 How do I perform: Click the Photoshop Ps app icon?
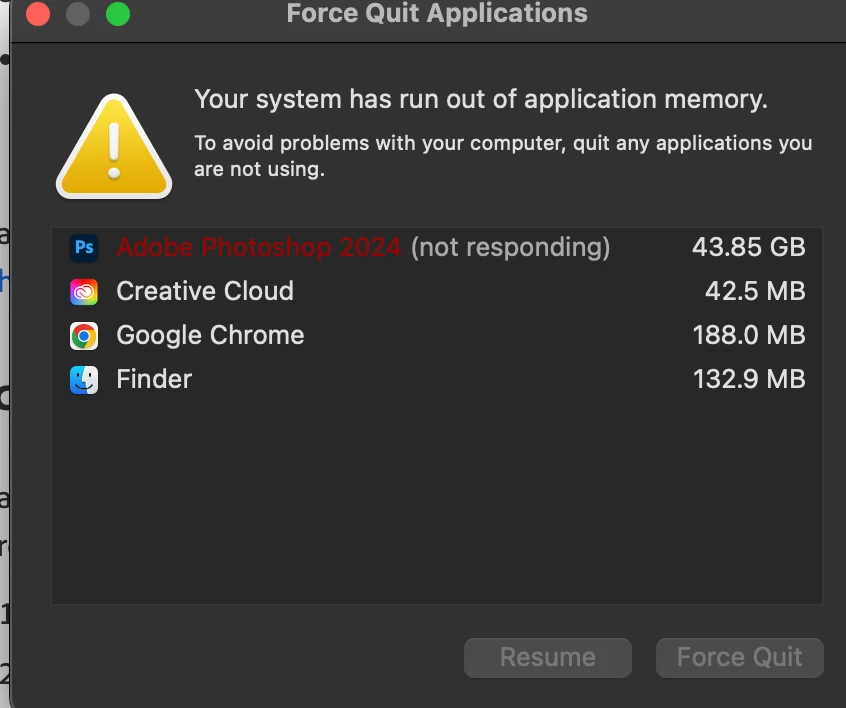click(84, 248)
